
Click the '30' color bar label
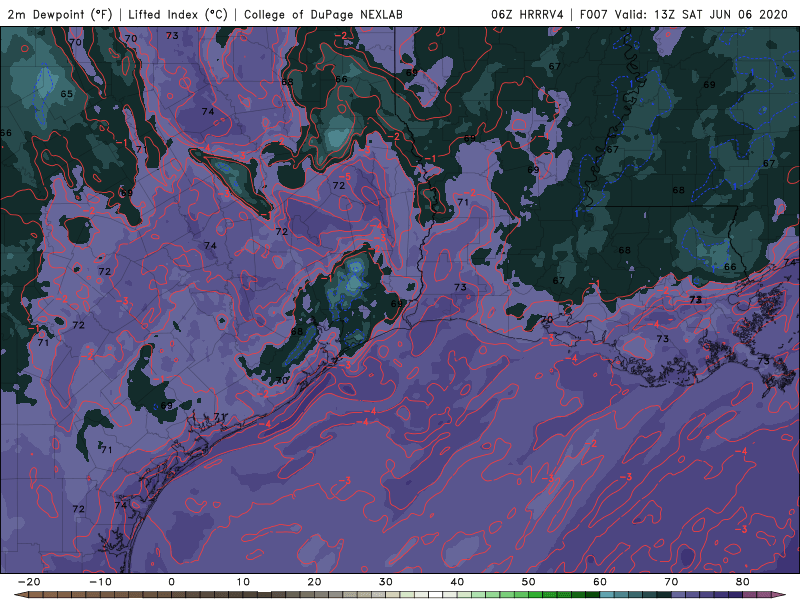[386, 582]
